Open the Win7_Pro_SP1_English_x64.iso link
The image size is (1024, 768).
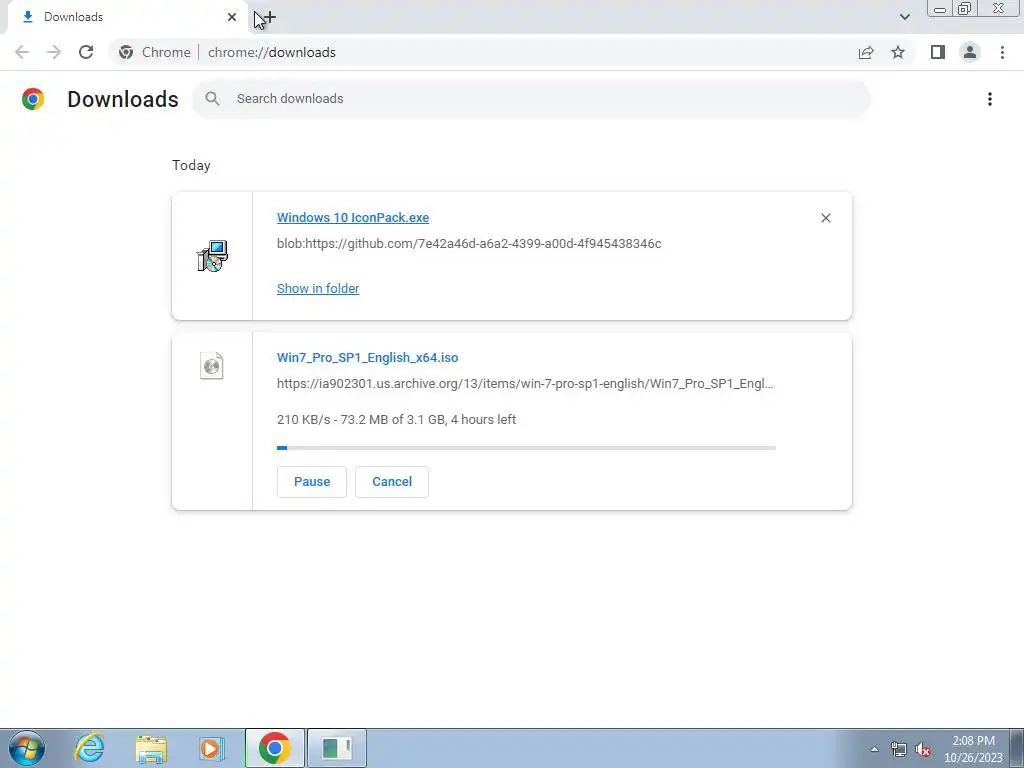368,357
